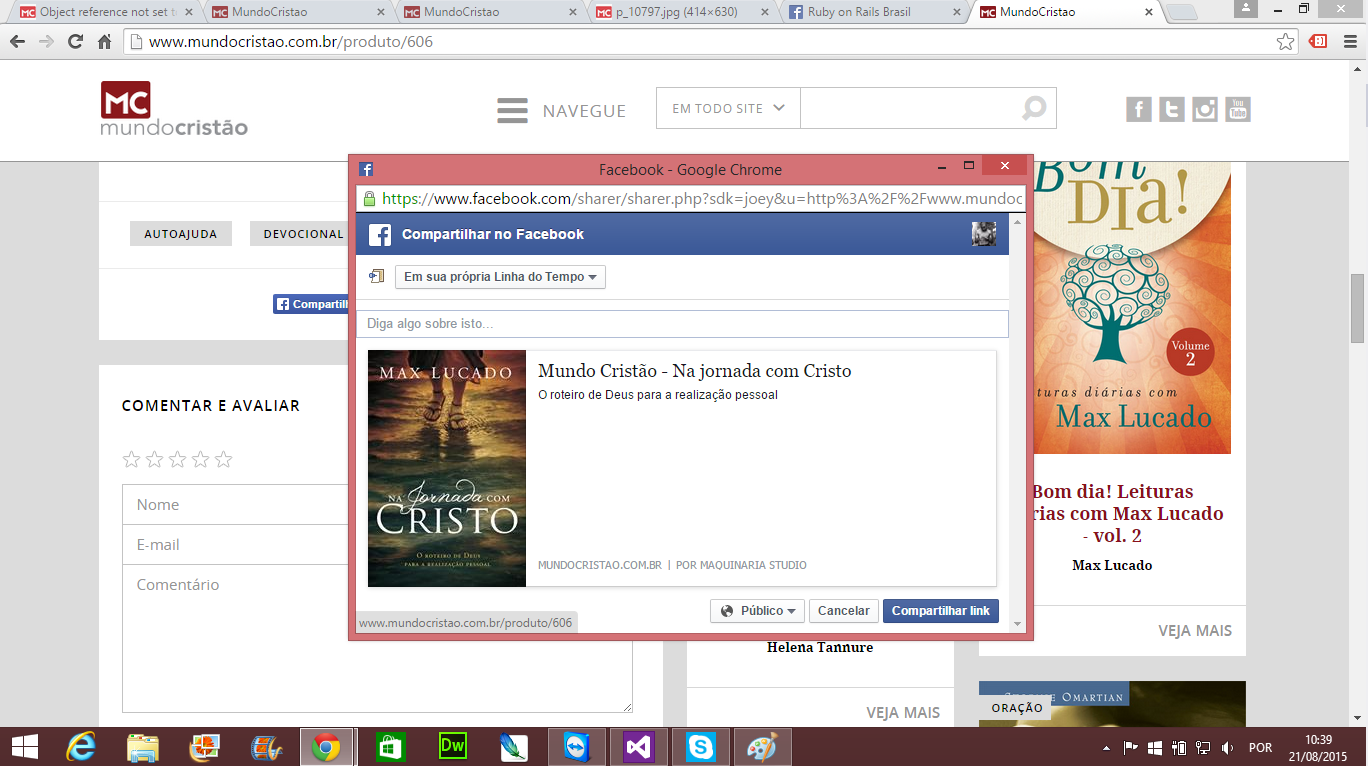Click VEJA MAIS under Max Lucado book

[1195, 631]
